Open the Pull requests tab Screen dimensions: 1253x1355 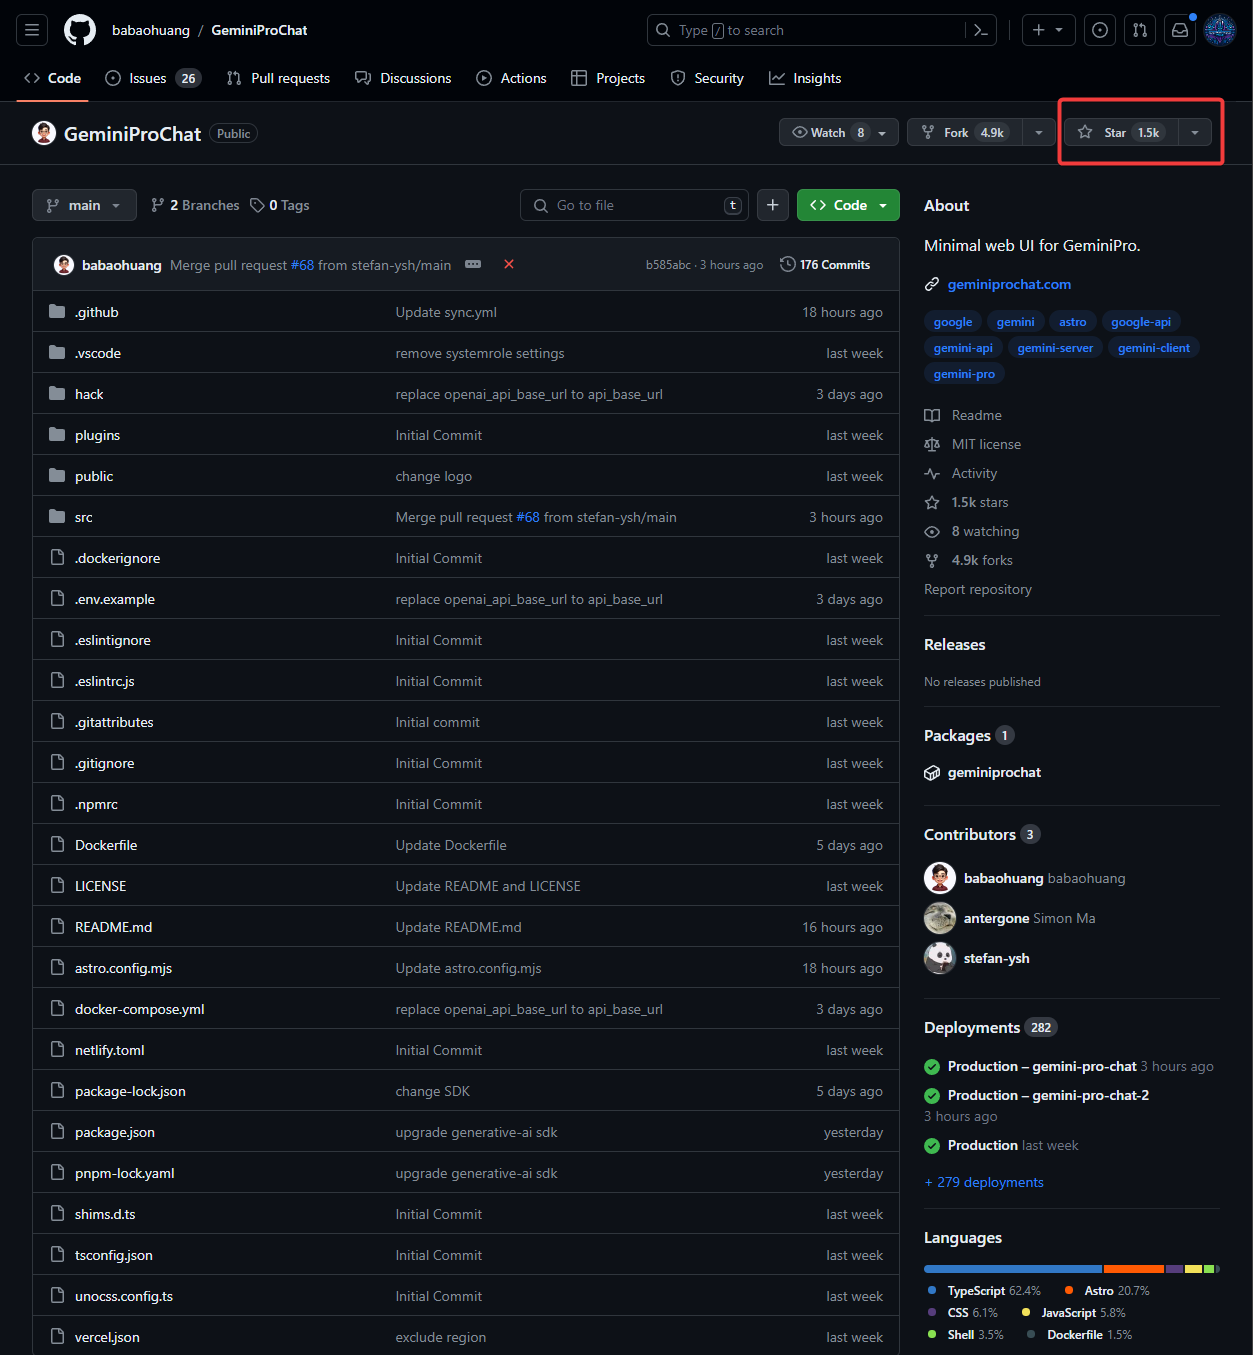point(278,78)
